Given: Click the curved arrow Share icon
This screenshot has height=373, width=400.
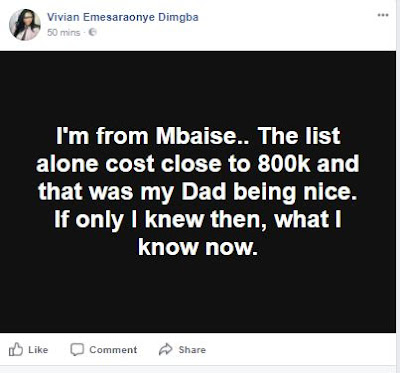Looking at the screenshot, I should coord(166,349).
